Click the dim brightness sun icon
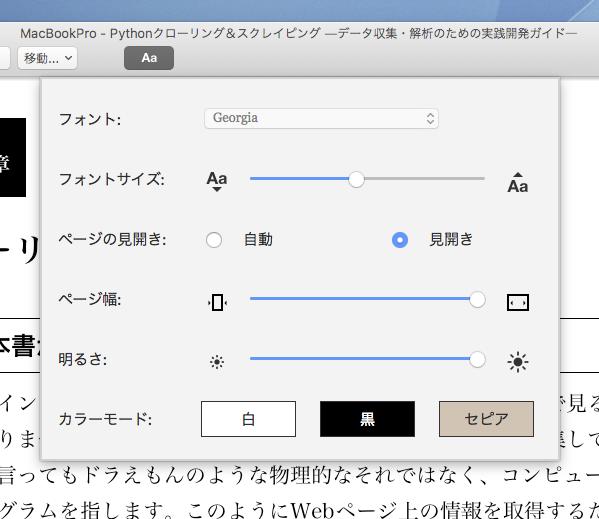This screenshot has height=519, width=599. pyautogui.click(x=217, y=362)
